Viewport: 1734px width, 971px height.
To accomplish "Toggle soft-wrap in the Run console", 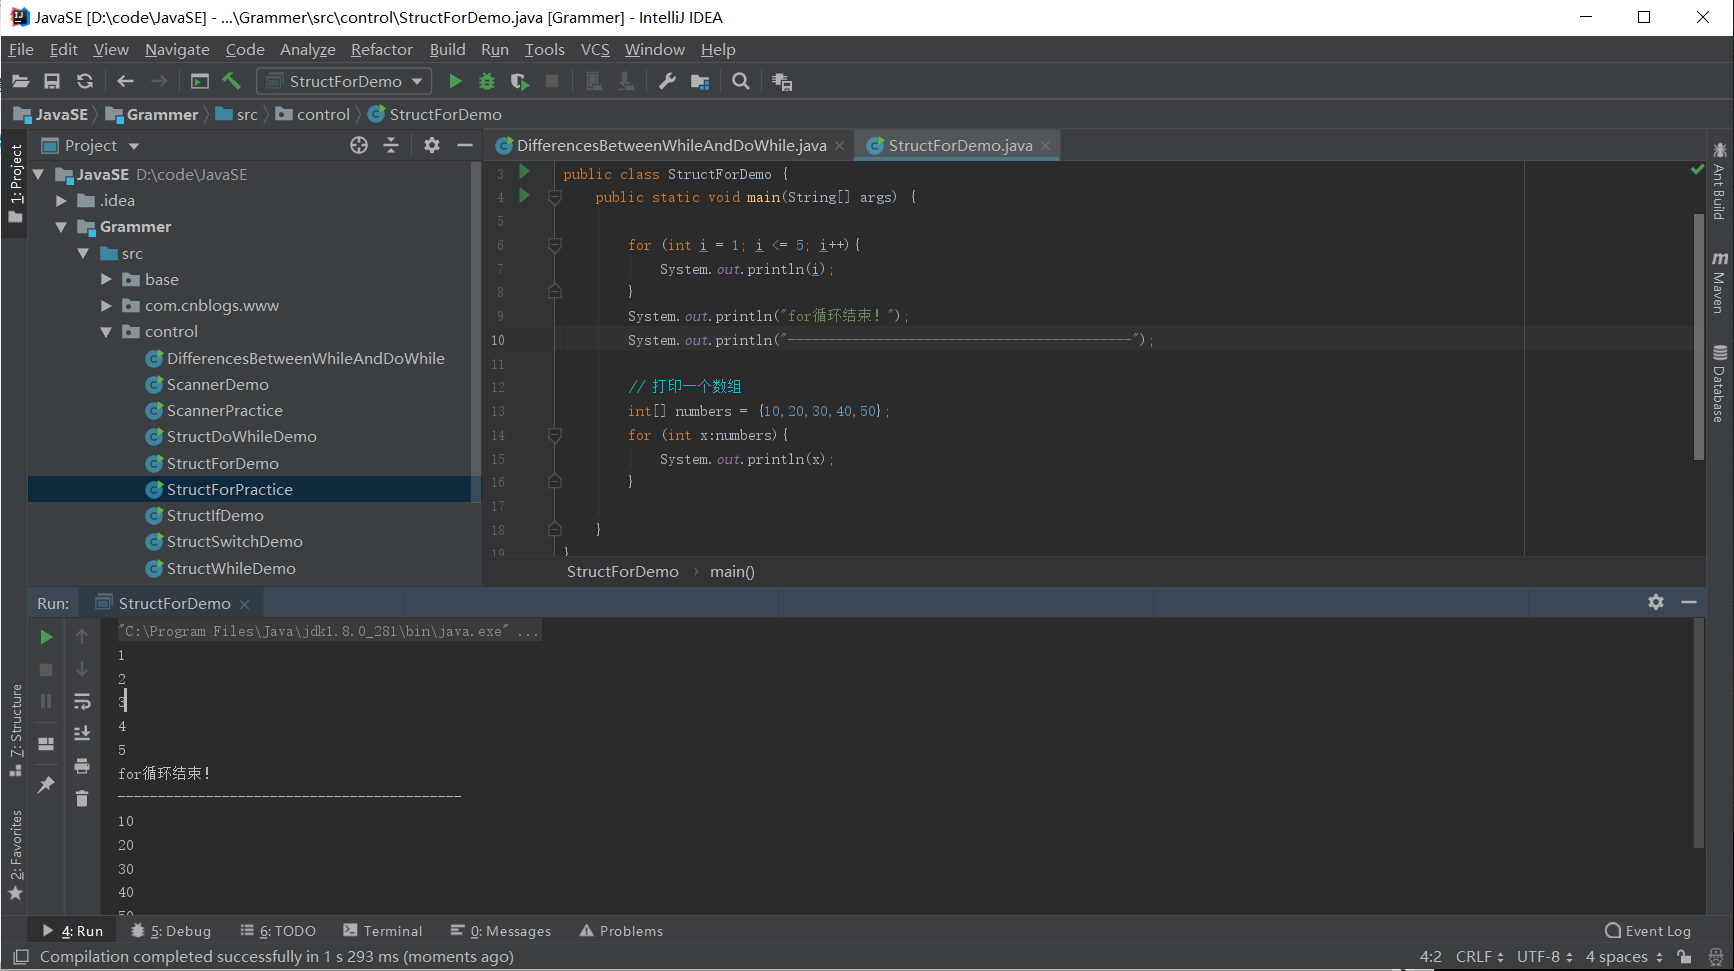I will pos(82,701).
